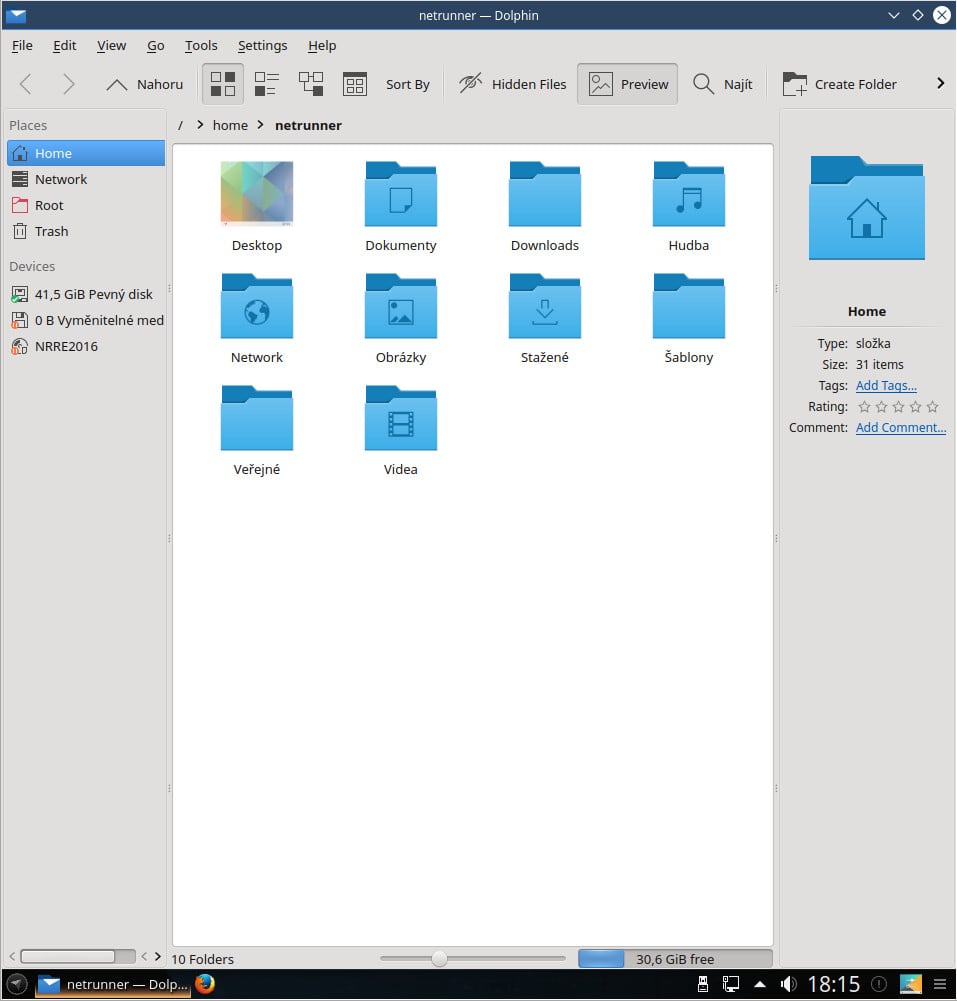Select 0 B Vyměnitelné med device

[x=86, y=320]
